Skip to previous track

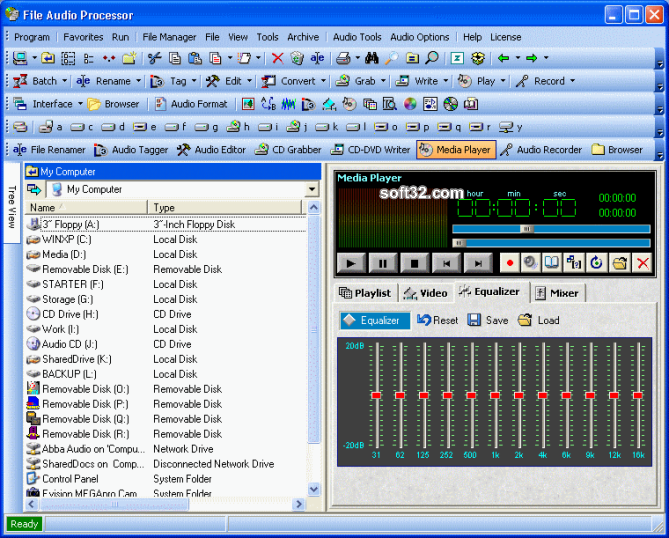446,263
